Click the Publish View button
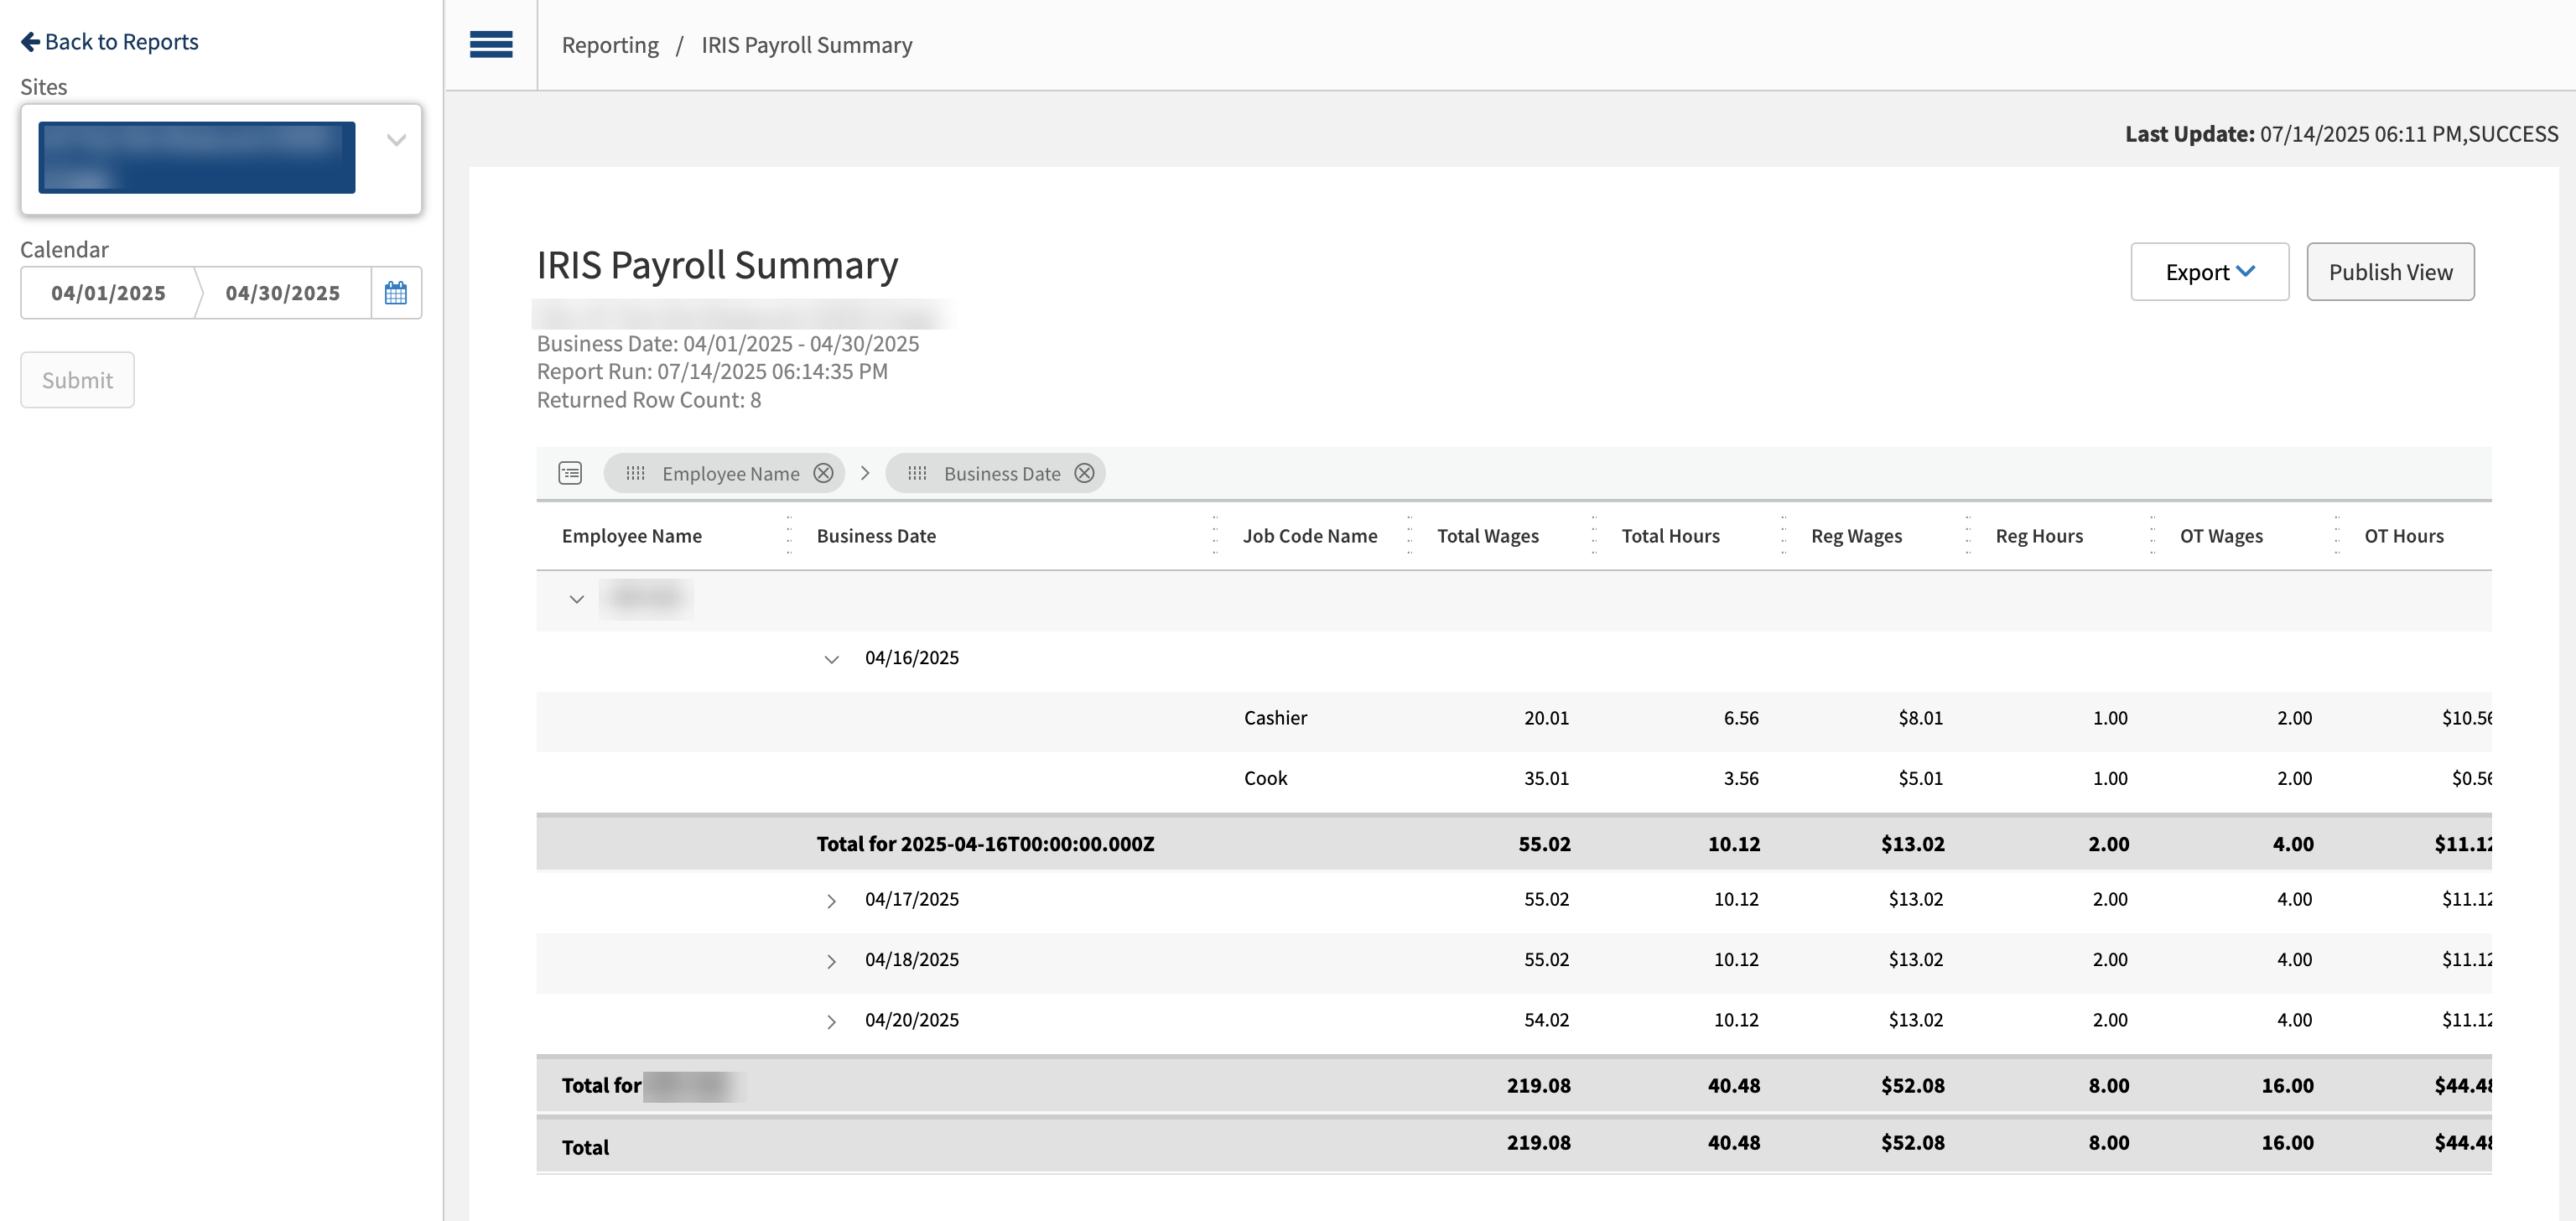Image resolution: width=2576 pixels, height=1221 pixels. pos(2390,271)
